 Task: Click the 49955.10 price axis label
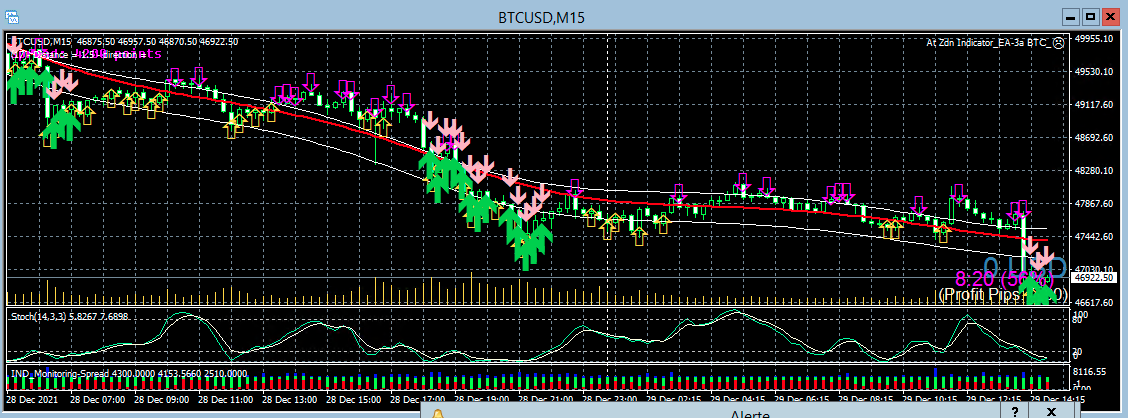1093,38
